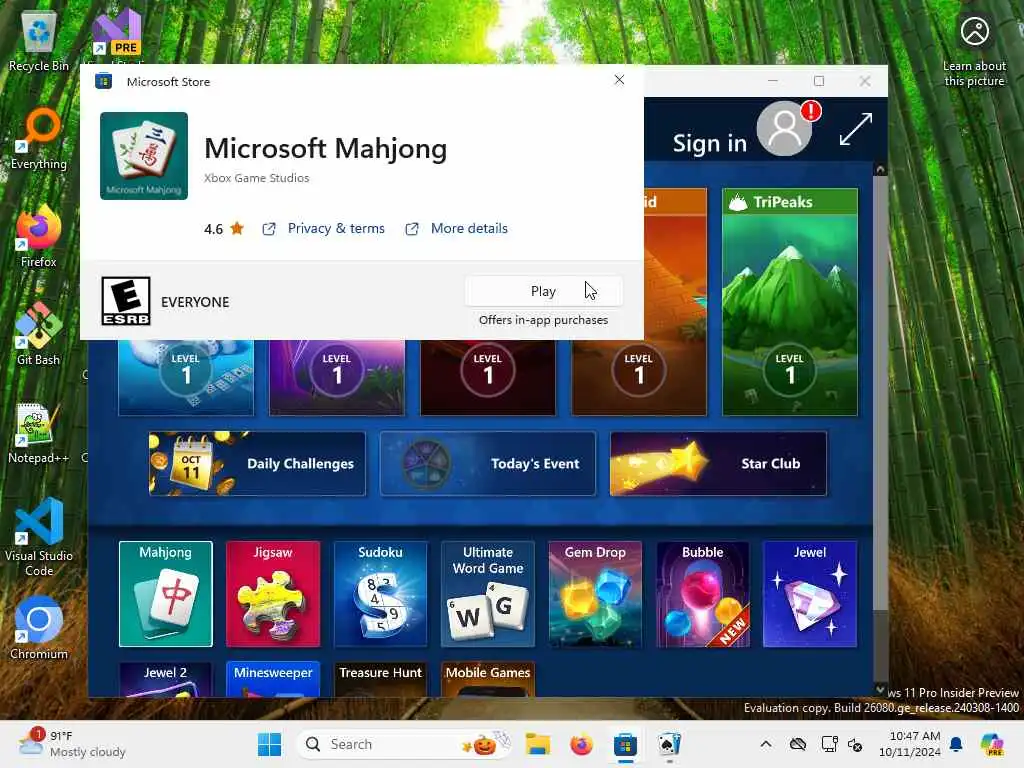Screen dimensions: 1024x768
Task: Close the Microsoft Store popup
Action: click(619, 80)
